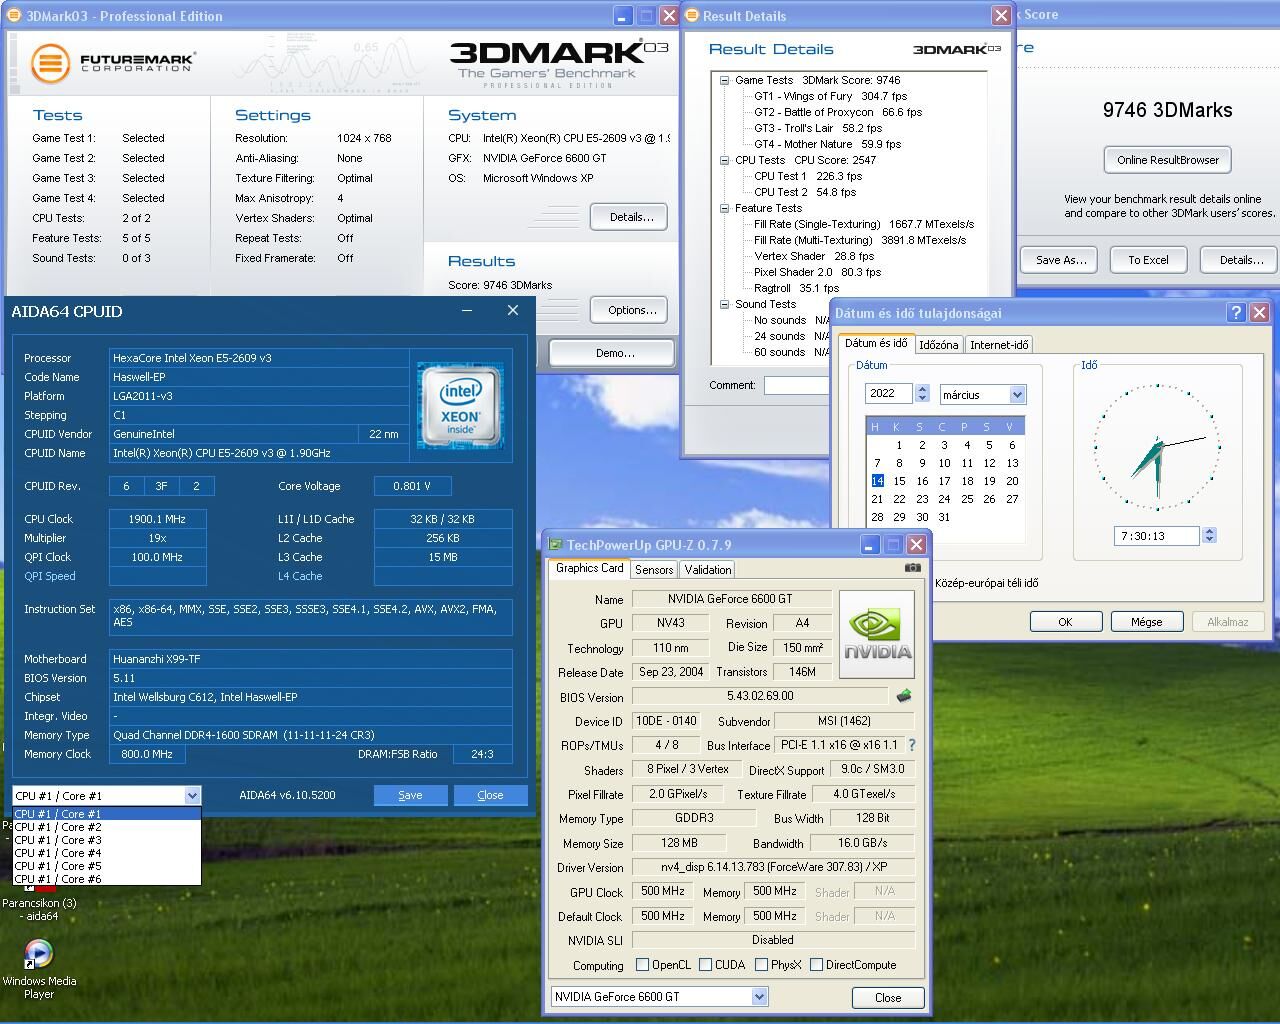Cancel the date dialog with Mégse

(1146, 622)
